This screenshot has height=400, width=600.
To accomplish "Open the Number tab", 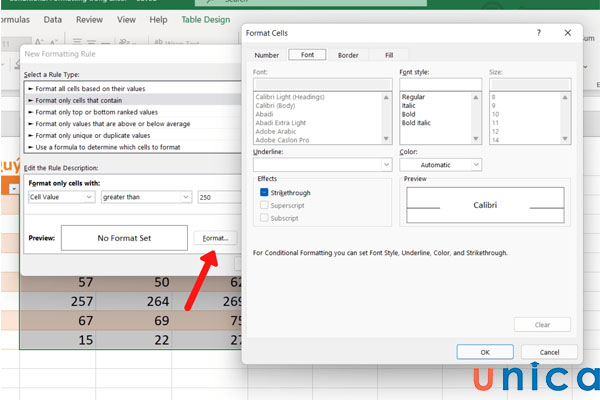I will tap(266, 55).
